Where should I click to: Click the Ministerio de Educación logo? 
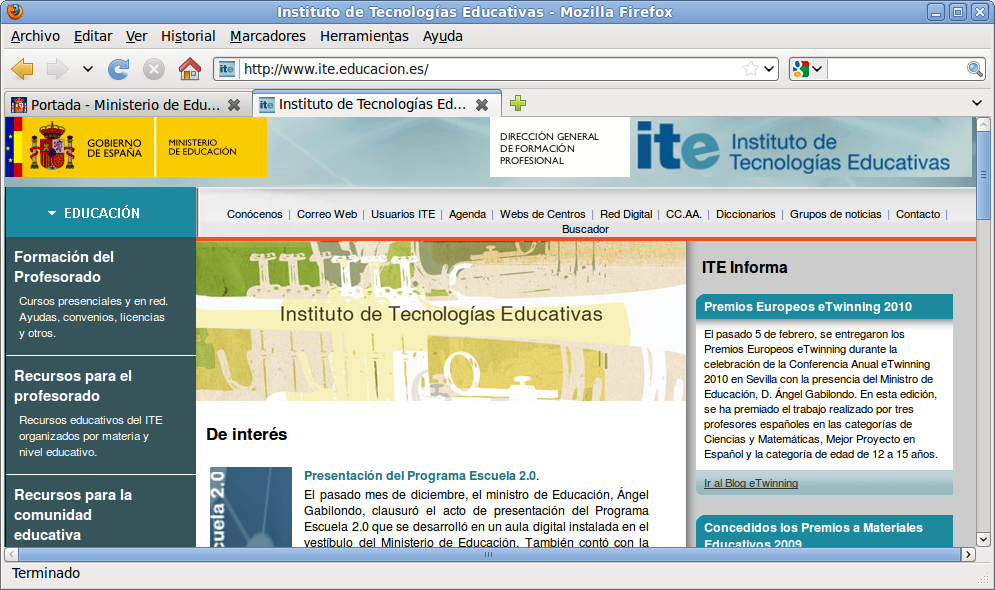[211, 147]
